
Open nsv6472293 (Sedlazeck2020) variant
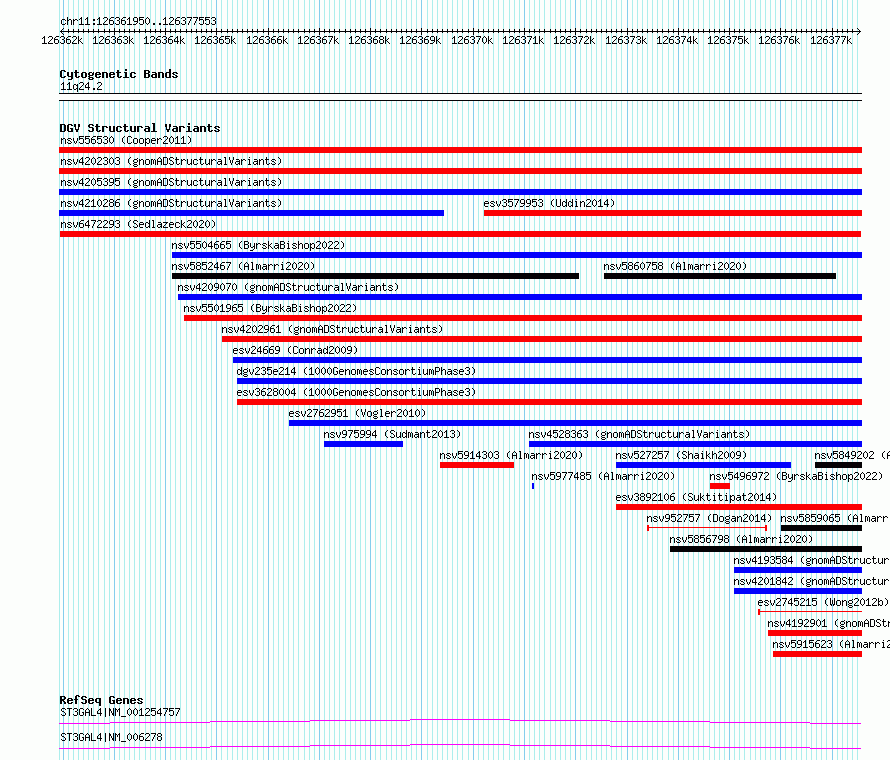click(138, 224)
